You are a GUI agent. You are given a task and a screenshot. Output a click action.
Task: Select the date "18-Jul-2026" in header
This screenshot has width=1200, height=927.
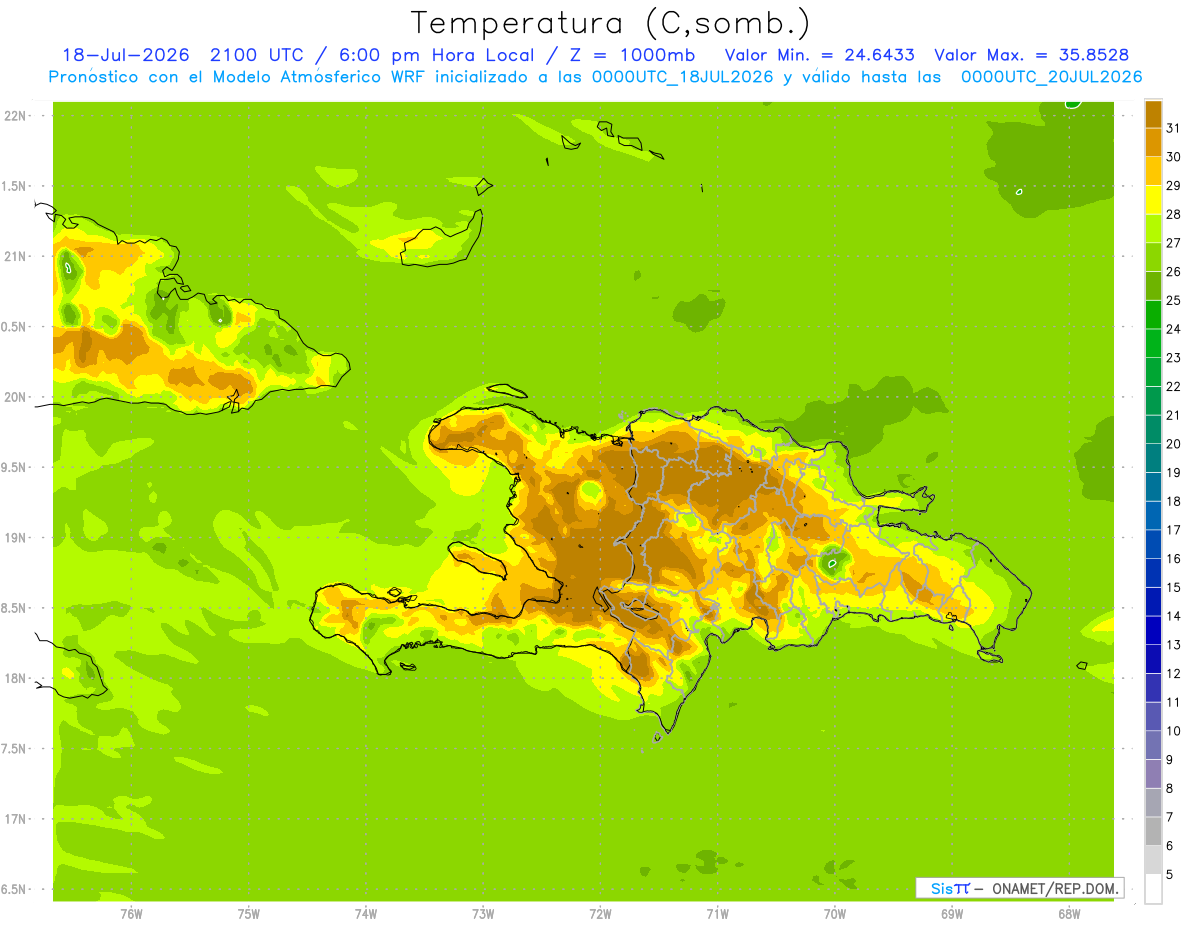(x=124, y=55)
